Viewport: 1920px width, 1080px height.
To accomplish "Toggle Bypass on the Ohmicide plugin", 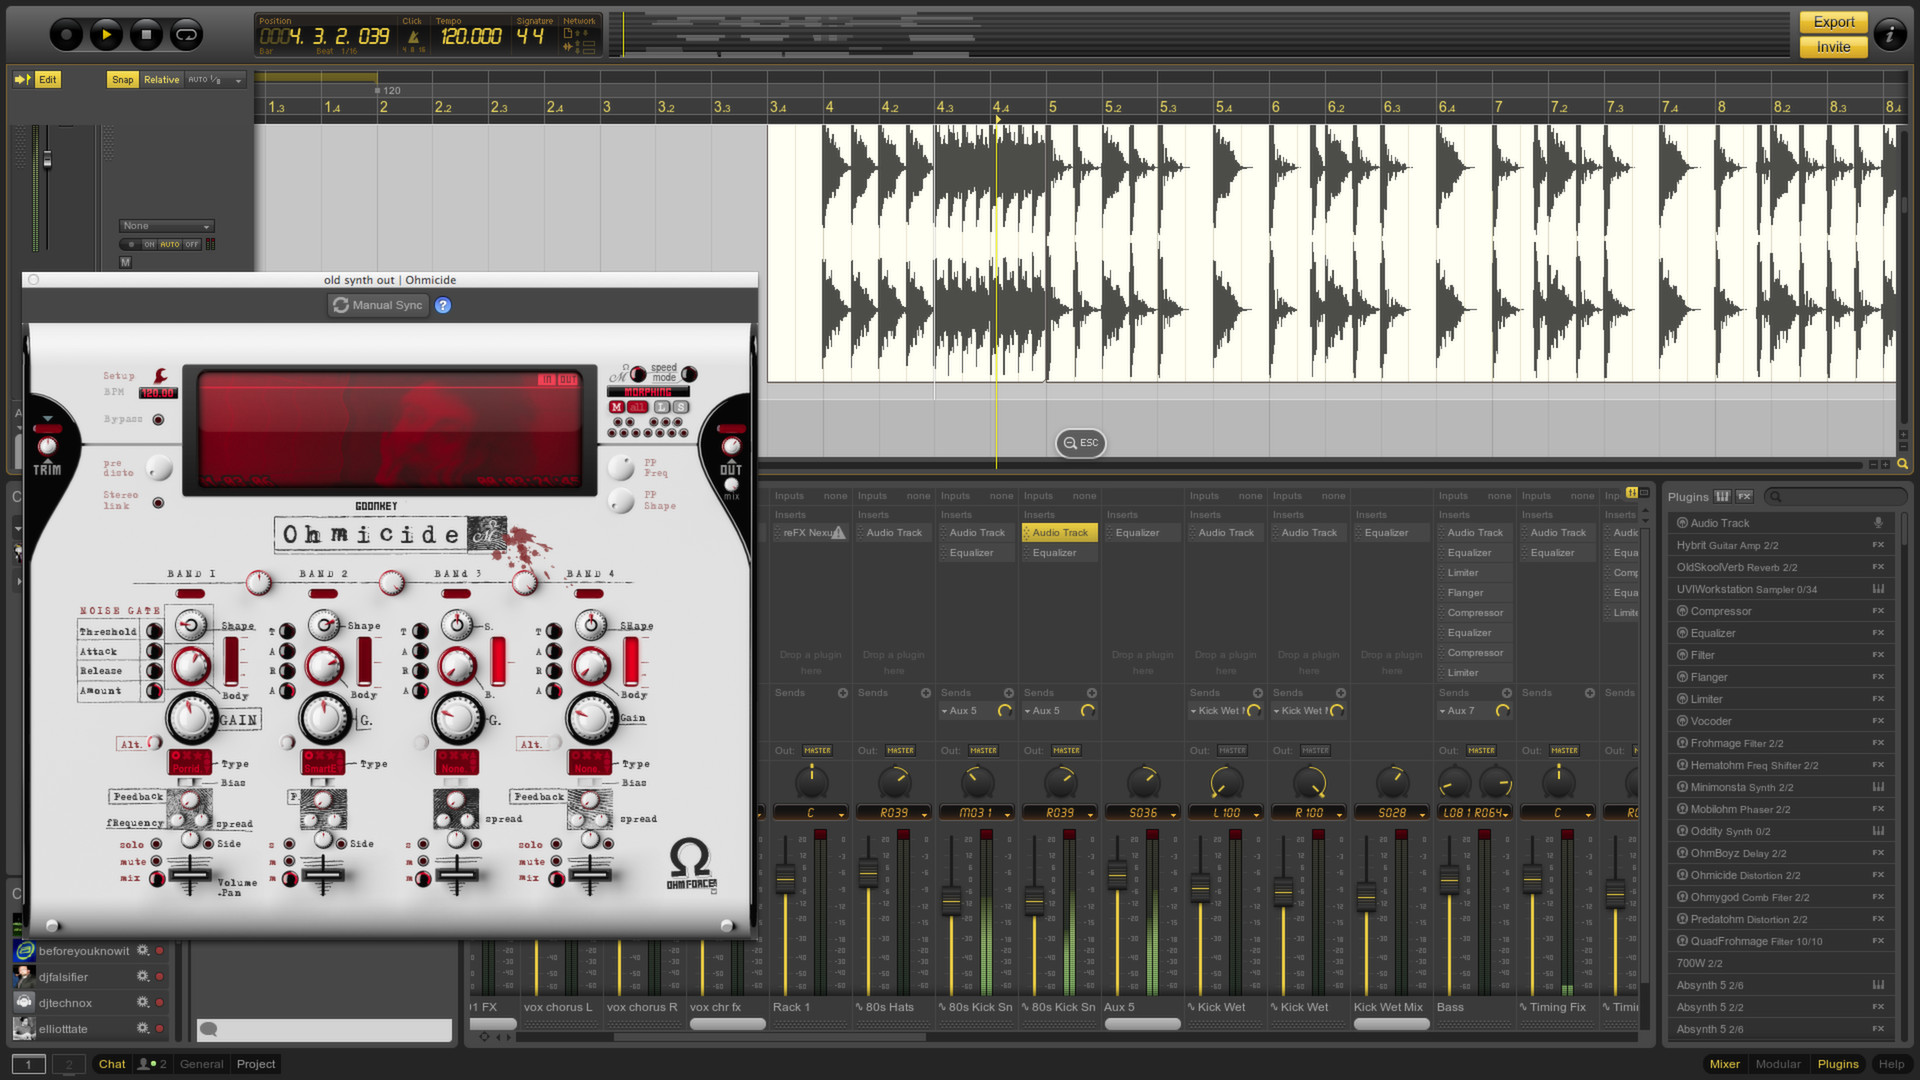I will point(158,419).
